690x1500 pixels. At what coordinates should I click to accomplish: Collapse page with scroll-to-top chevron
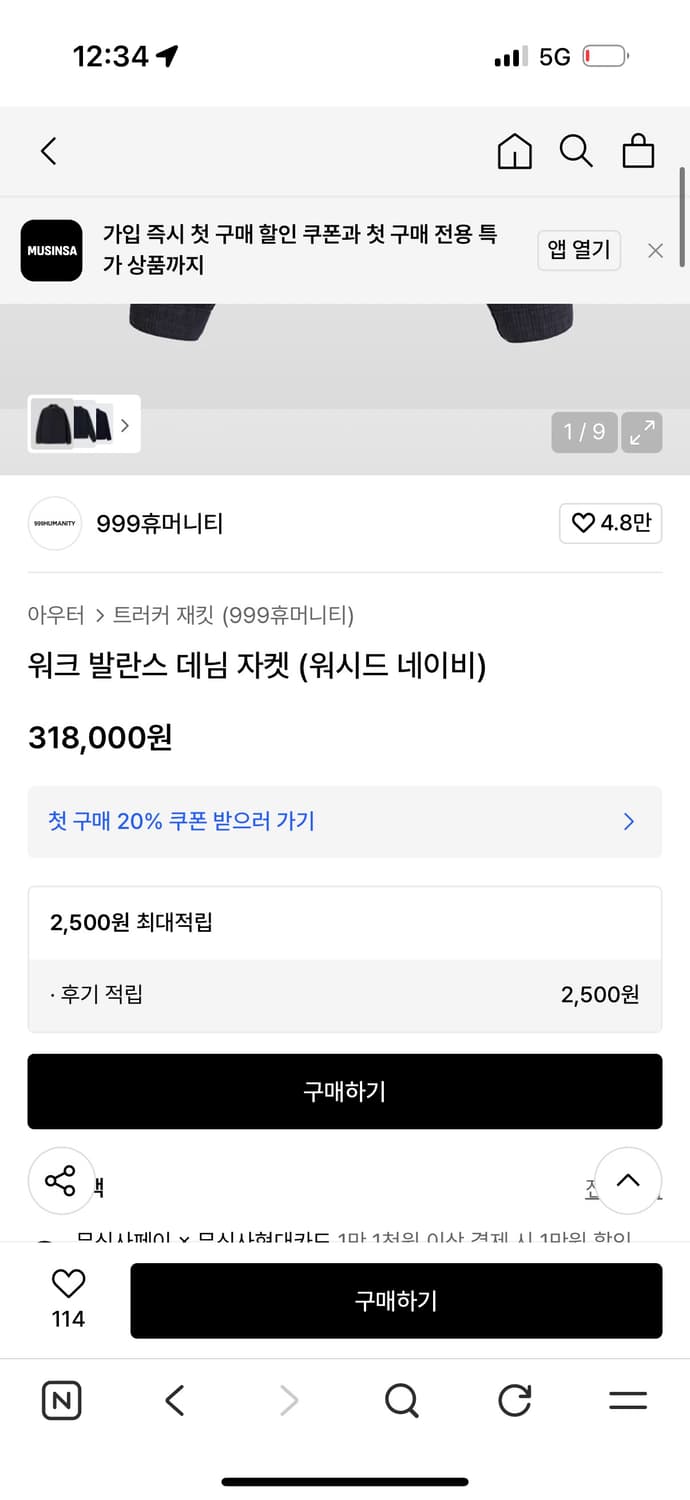coord(628,1181)
